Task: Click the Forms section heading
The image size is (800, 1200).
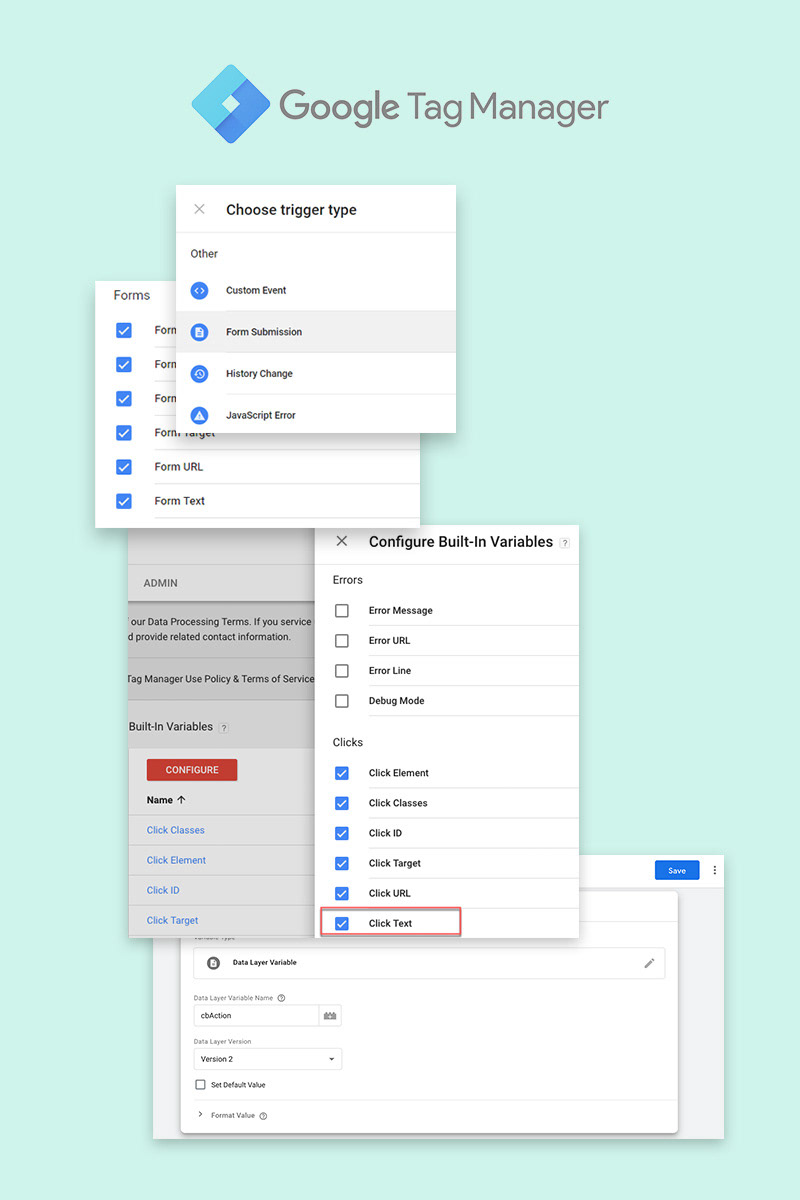Action: coord(132,296)
